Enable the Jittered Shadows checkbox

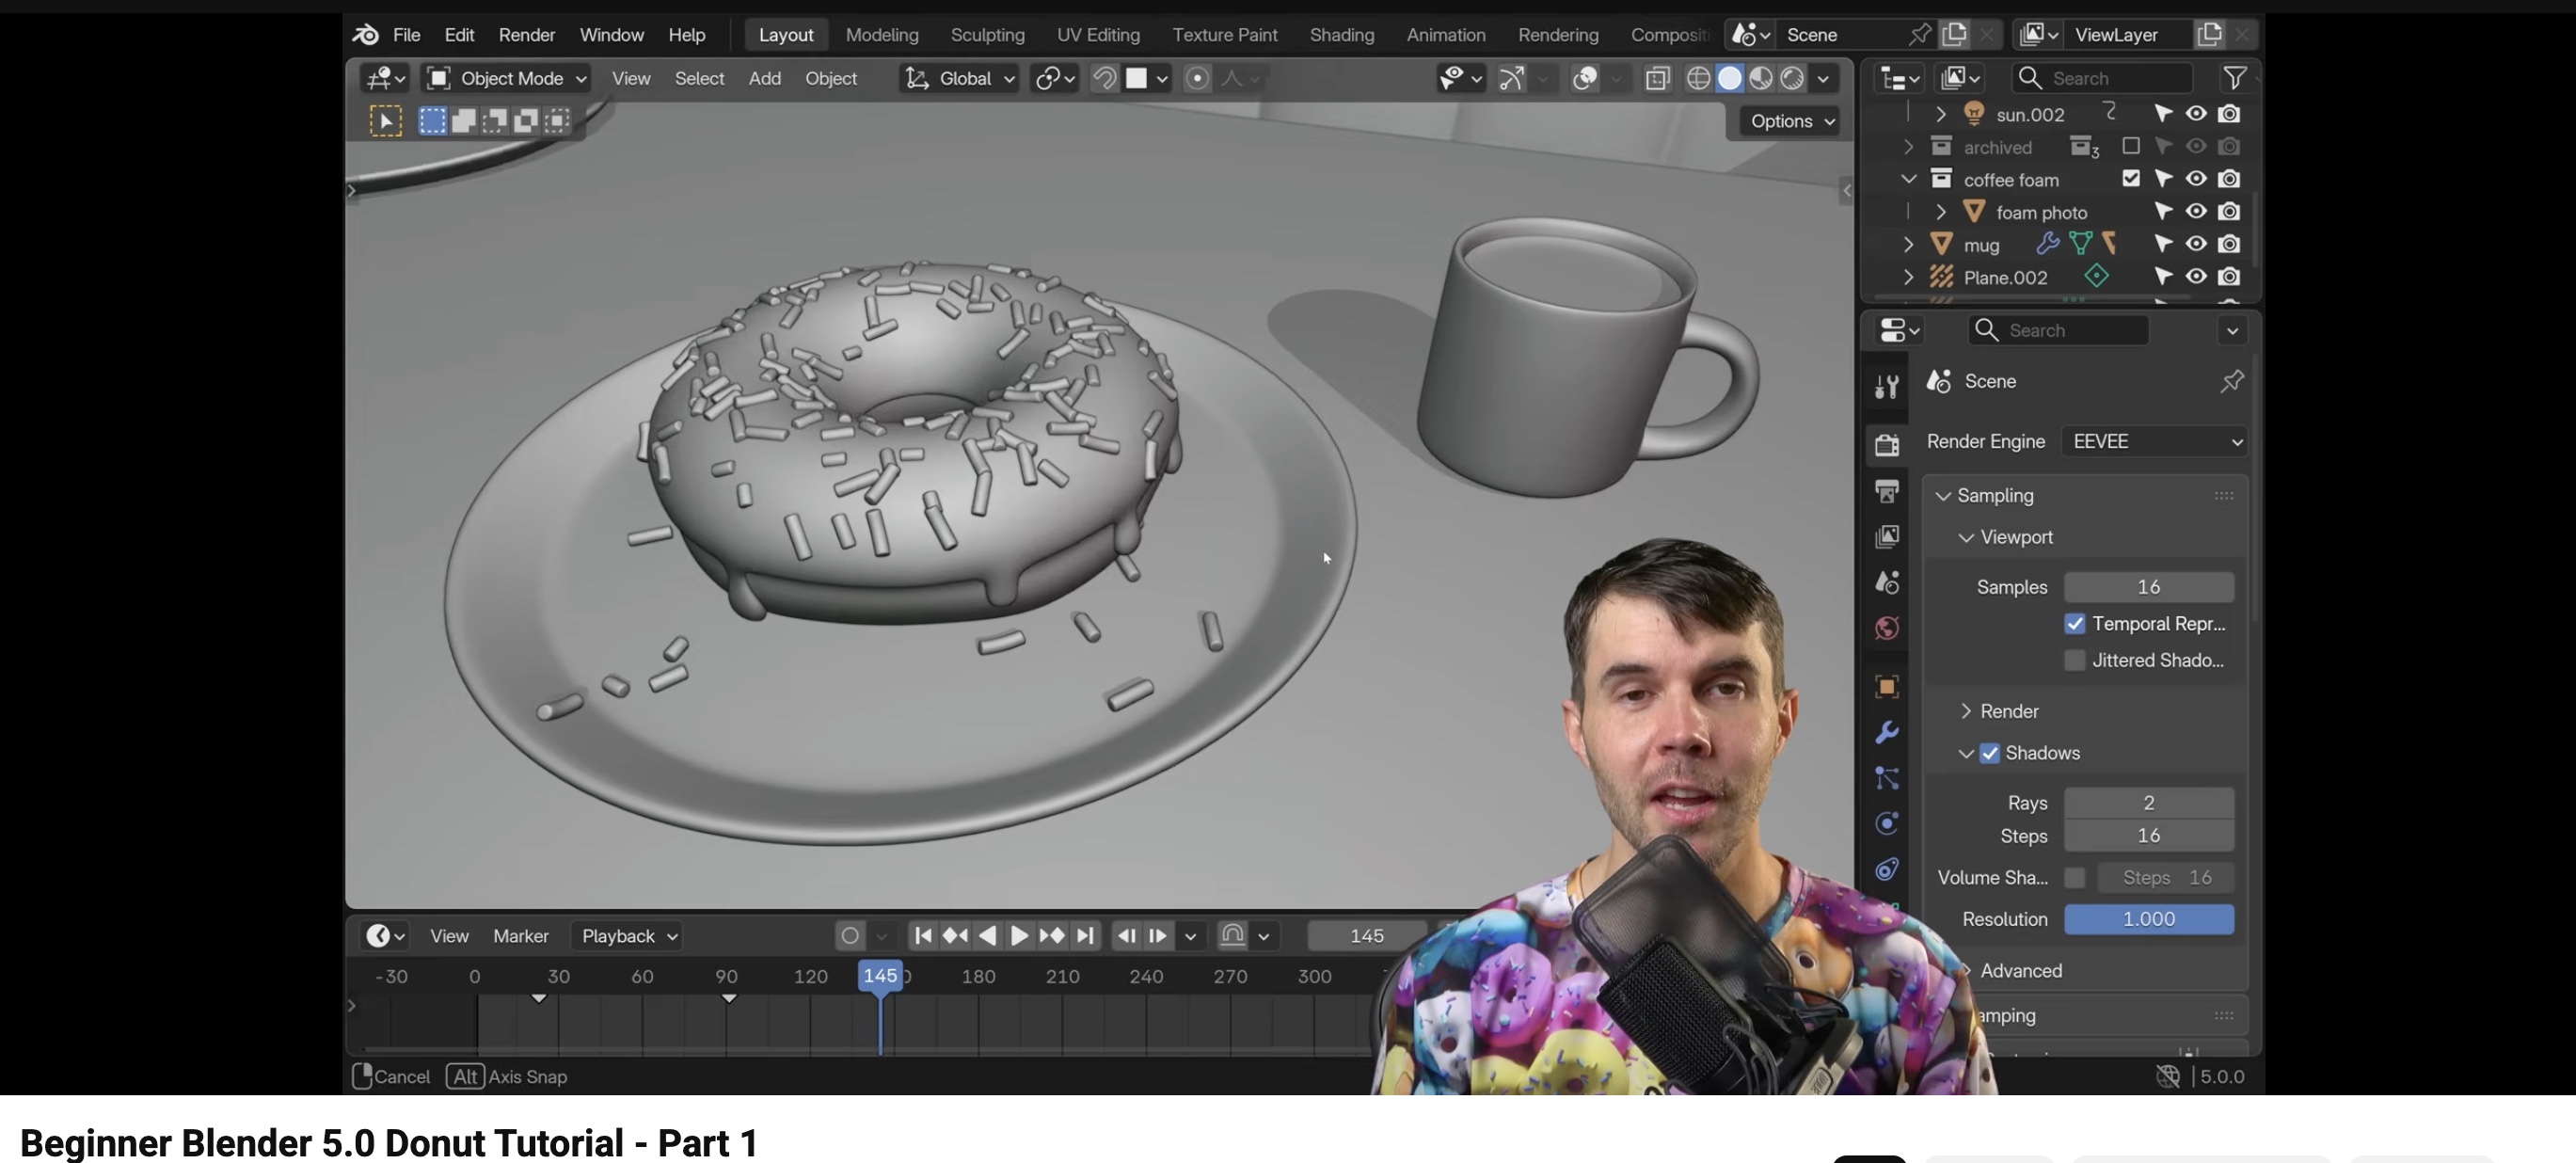[x=2075, y=660]
